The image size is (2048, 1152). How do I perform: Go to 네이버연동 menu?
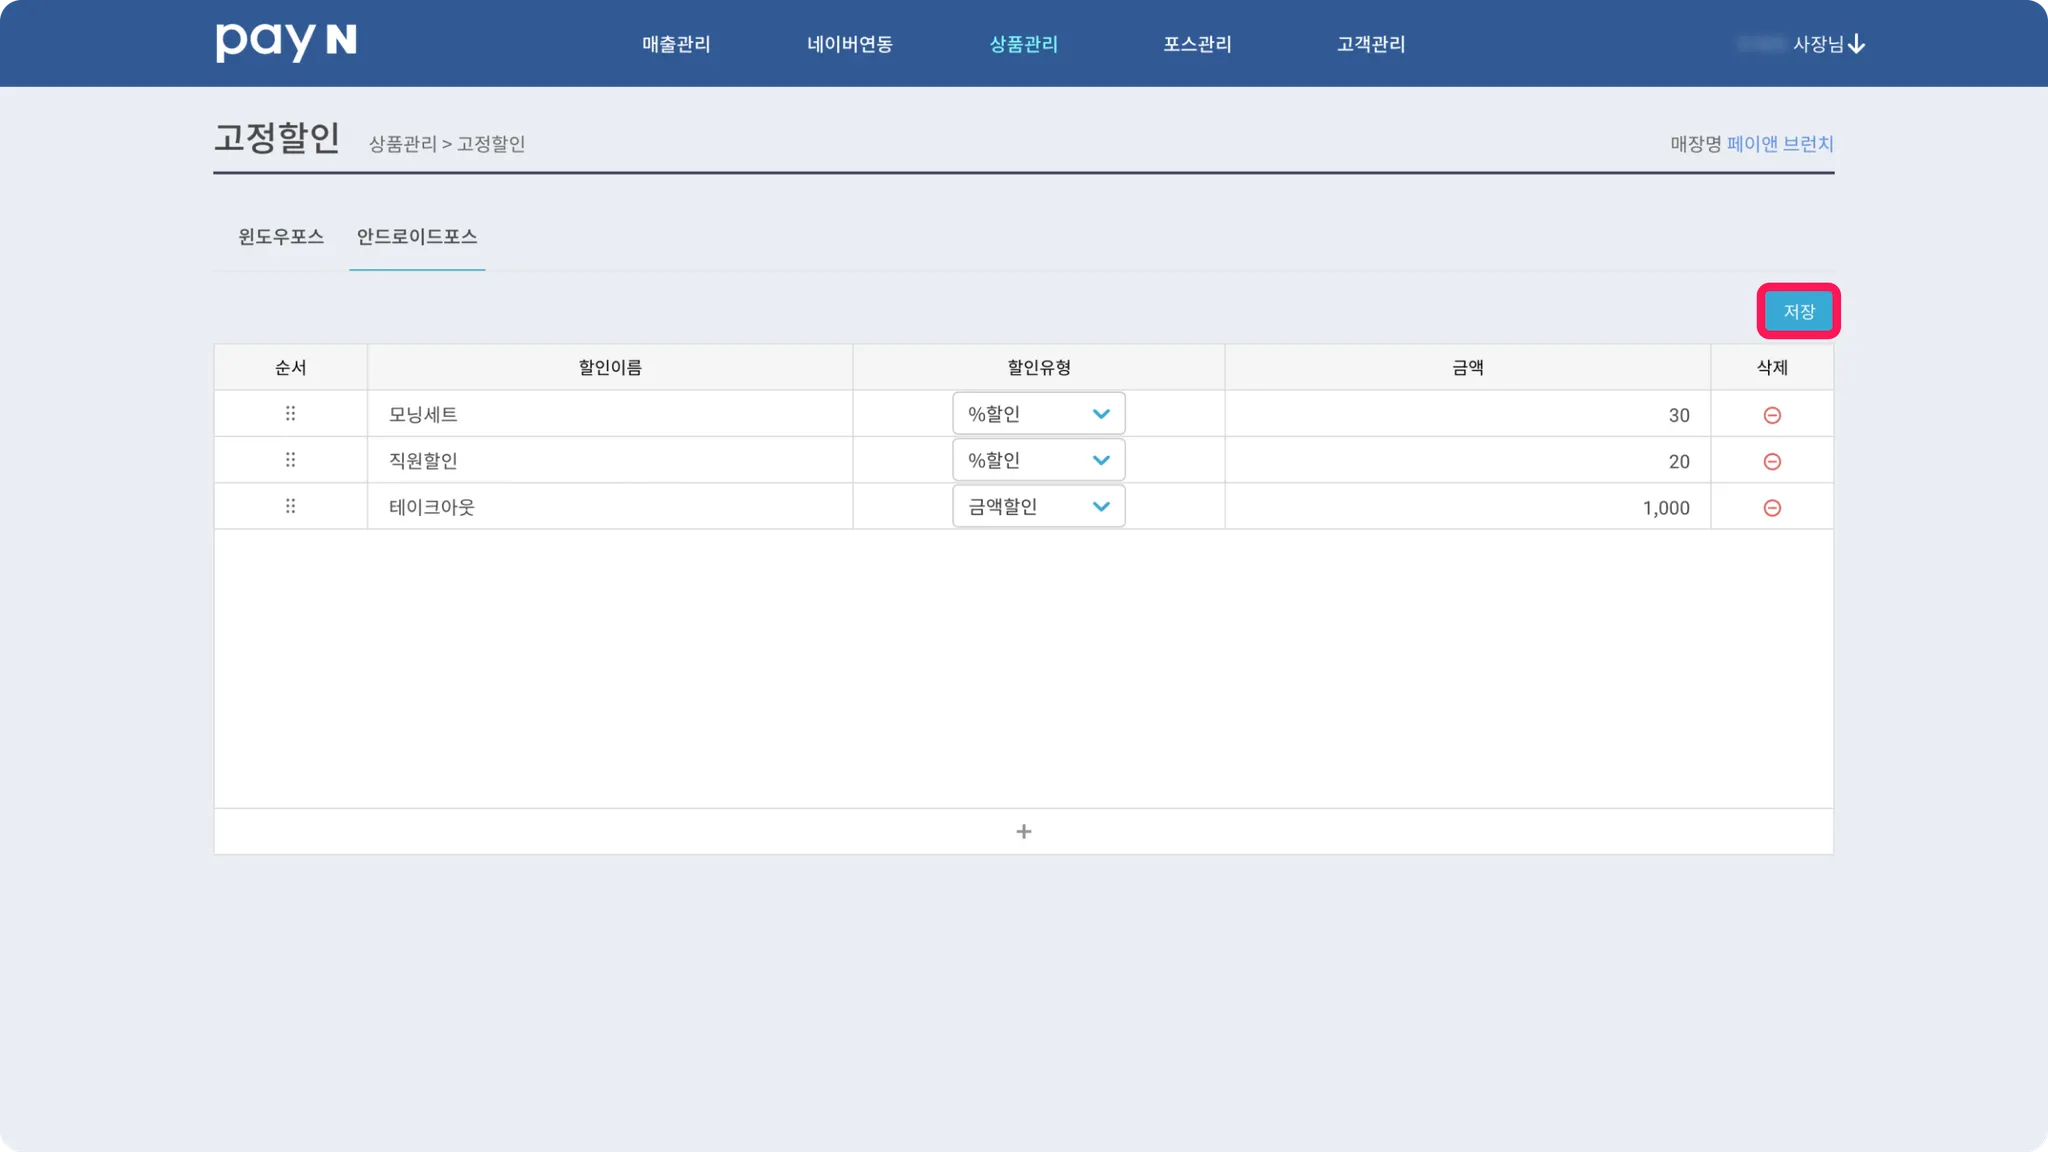850,44
